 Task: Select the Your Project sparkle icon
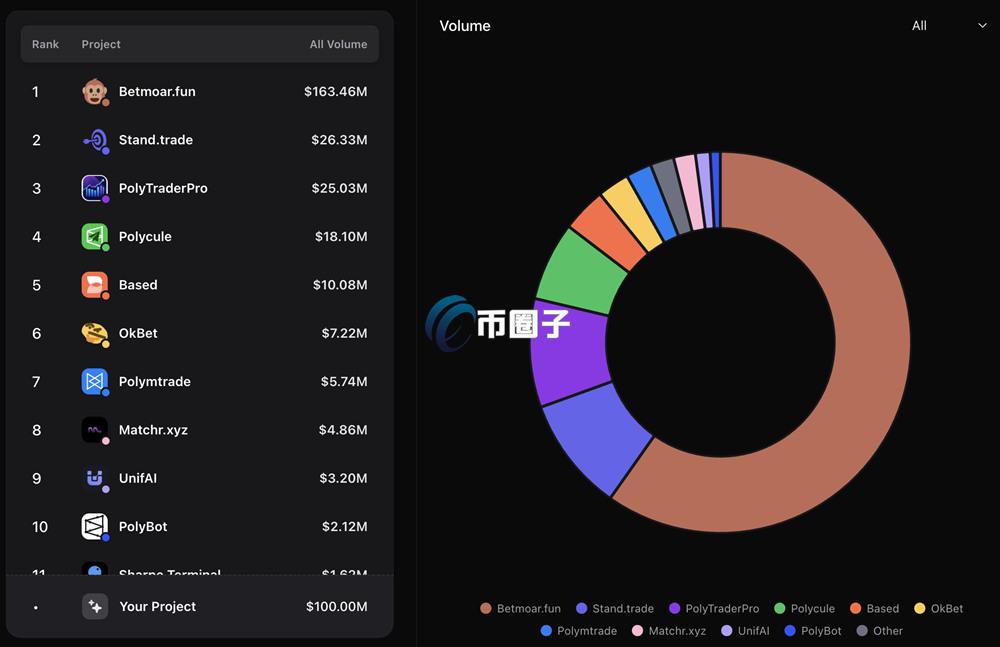(94, 606)
